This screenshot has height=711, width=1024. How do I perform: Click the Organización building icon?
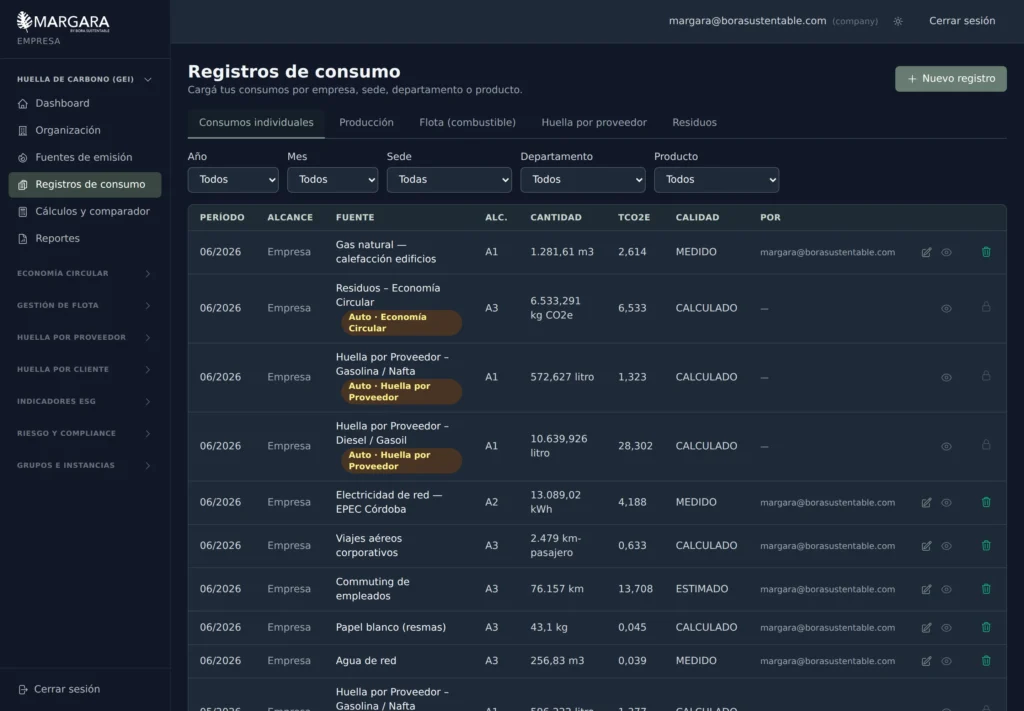click(x=23, y=131)
